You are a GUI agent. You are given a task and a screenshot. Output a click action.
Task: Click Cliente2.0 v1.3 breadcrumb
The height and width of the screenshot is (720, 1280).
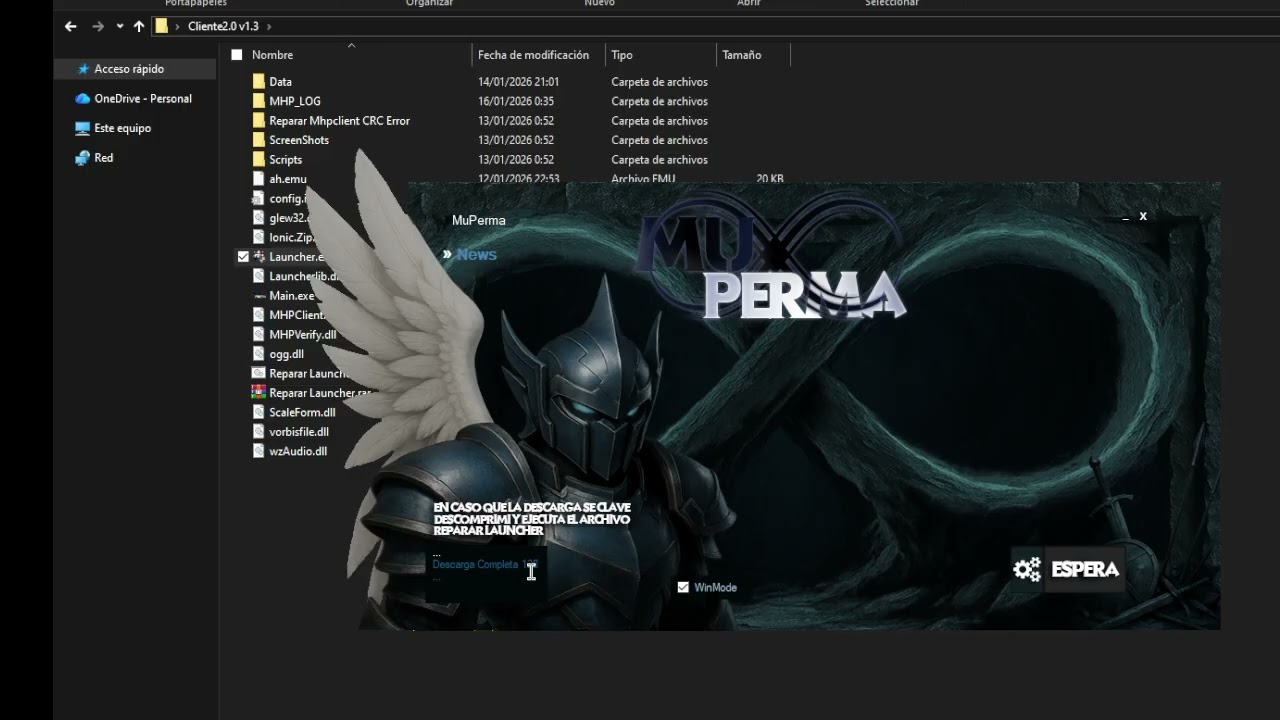pos(223,26)
